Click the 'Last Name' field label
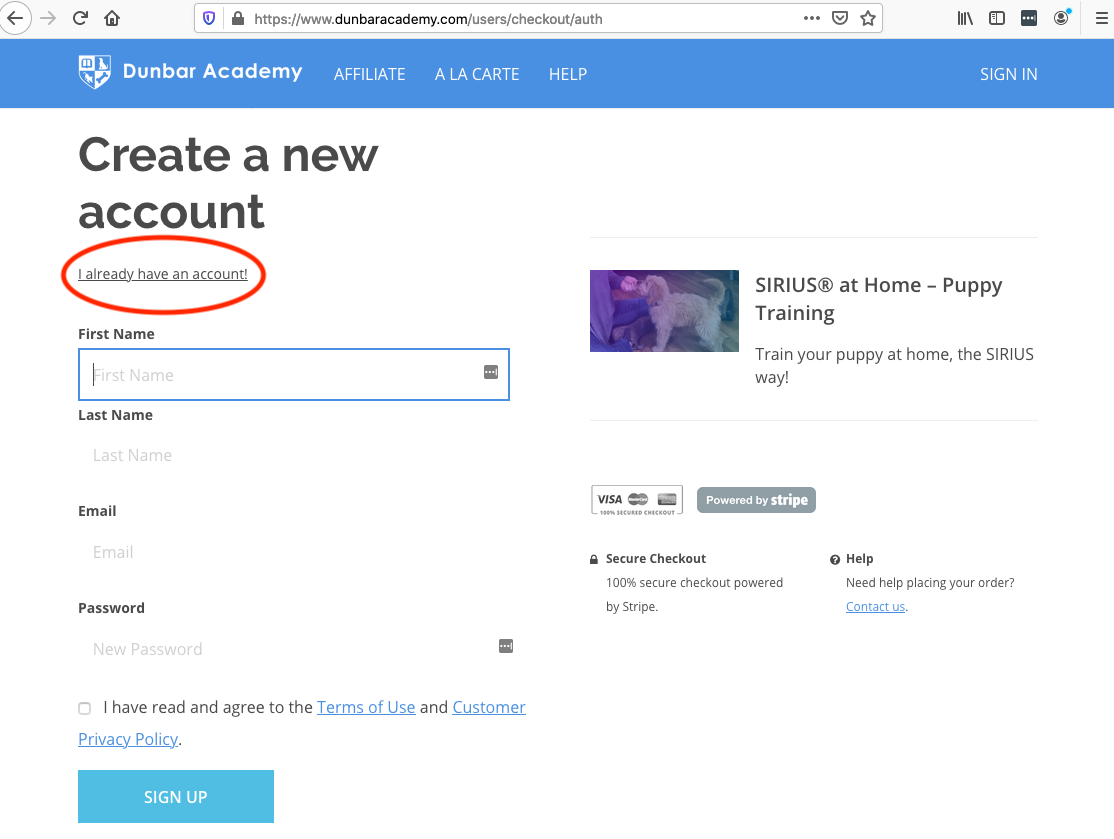 click(x=116, y=415)
